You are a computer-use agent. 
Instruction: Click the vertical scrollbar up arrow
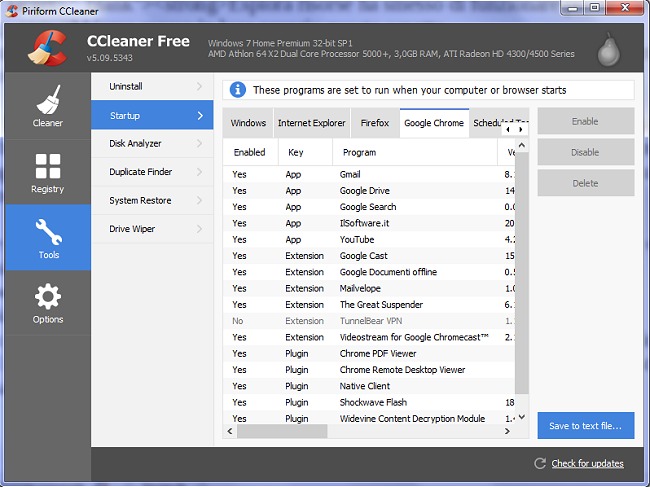522,145
